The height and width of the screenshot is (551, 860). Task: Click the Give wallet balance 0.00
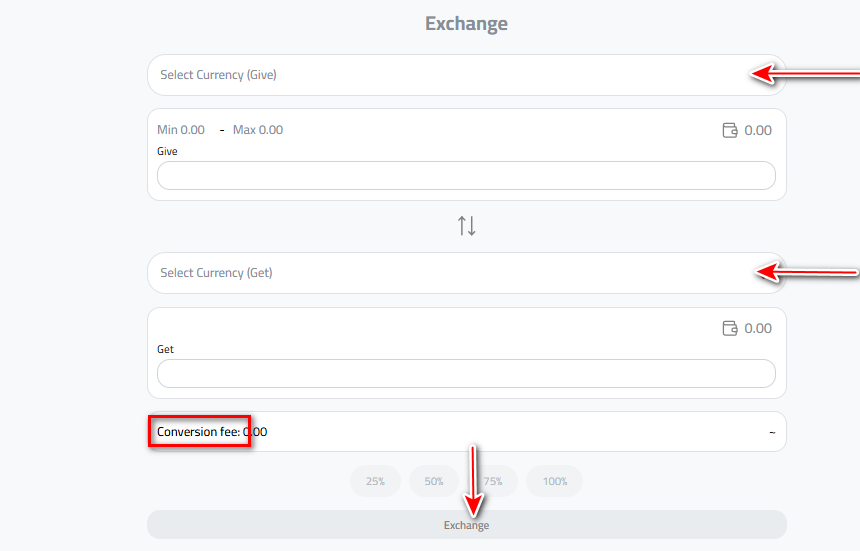pyautogui.click(x=758, y=130)
